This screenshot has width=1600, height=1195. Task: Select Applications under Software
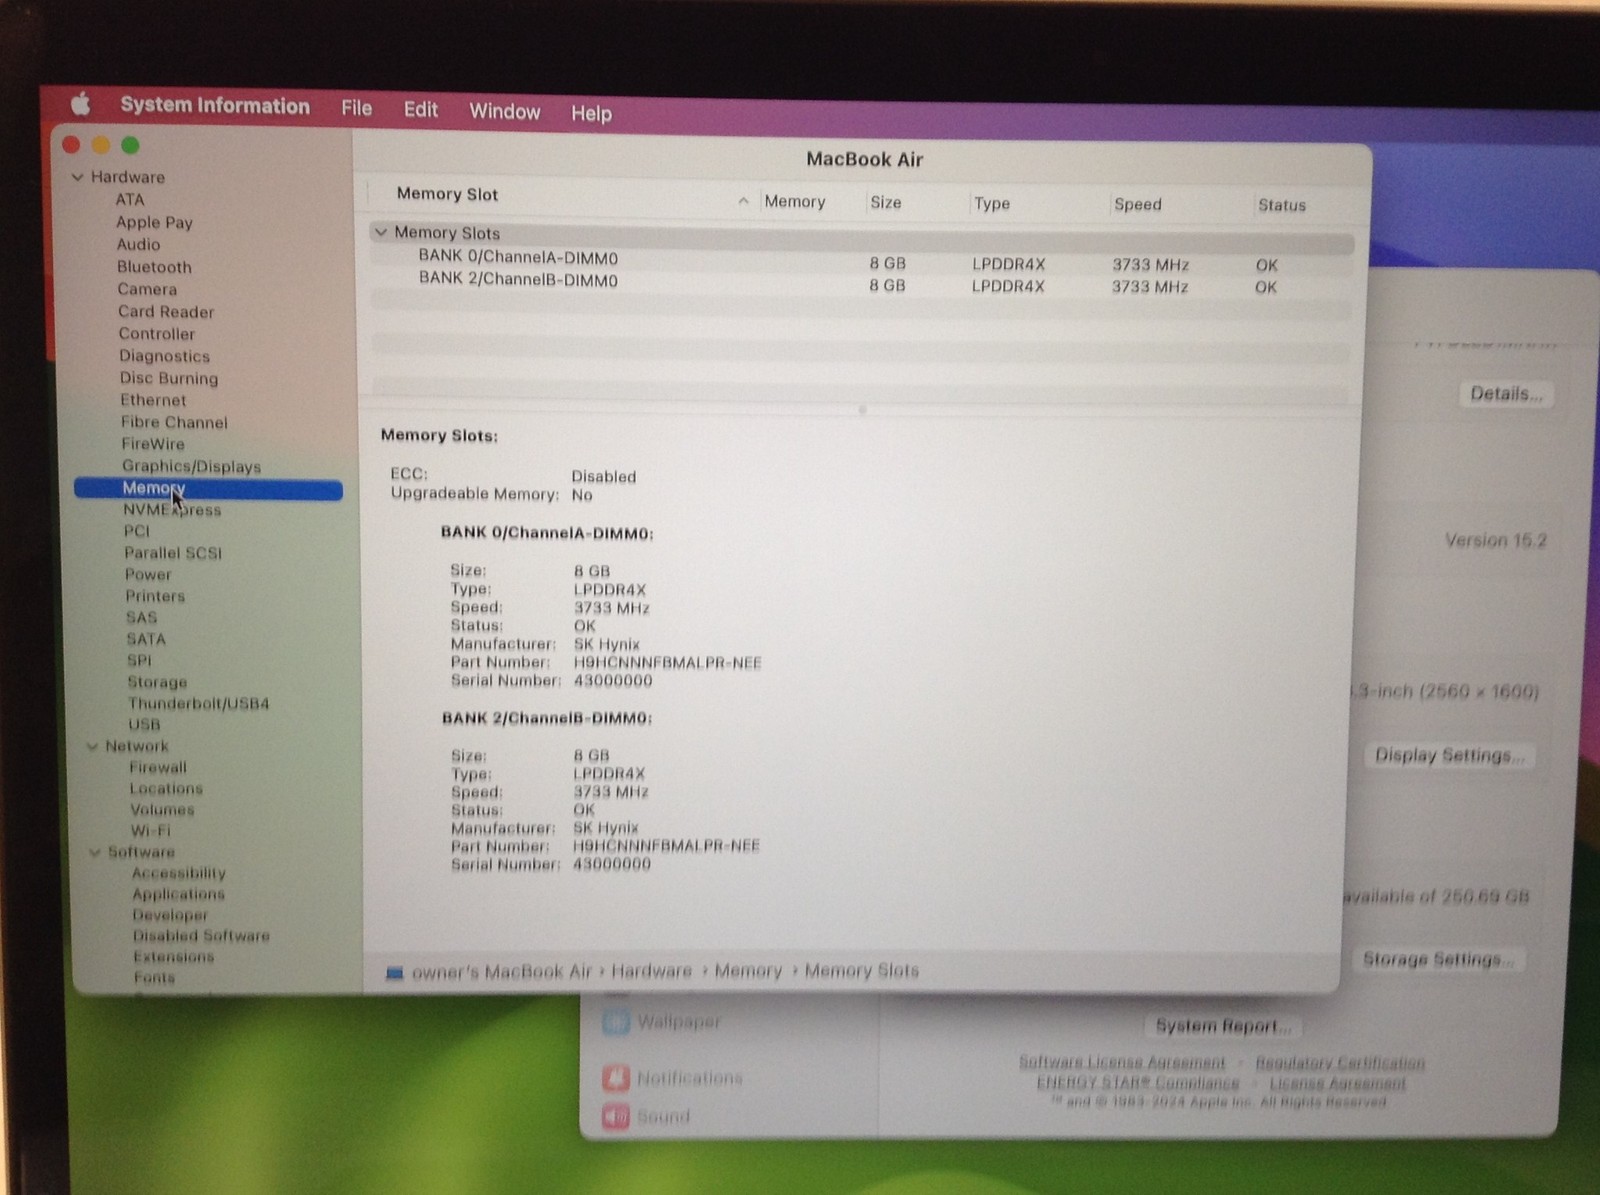click(179, 894)
